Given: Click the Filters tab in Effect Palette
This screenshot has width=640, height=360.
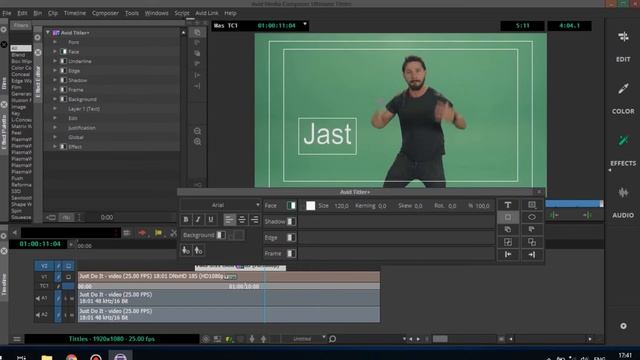Looking at the screenshot, I should pyautogui.click(x=21, y=25).
